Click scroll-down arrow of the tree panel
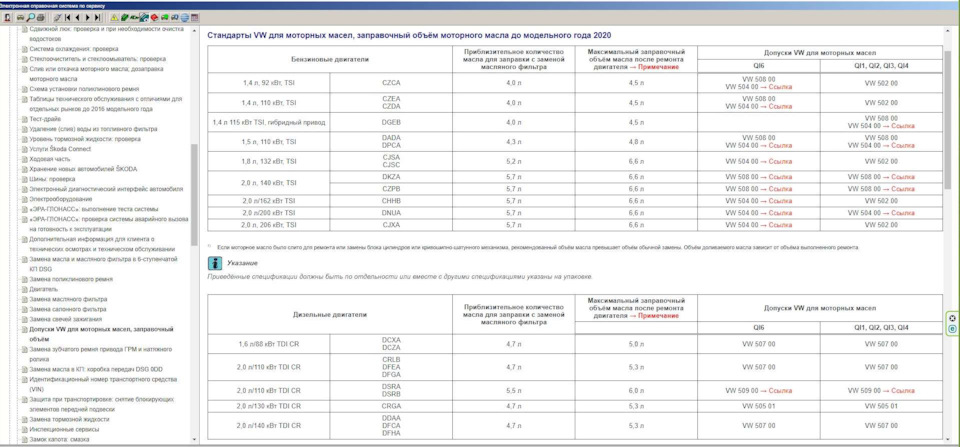 pyautogui.click(x=195, y=440)
